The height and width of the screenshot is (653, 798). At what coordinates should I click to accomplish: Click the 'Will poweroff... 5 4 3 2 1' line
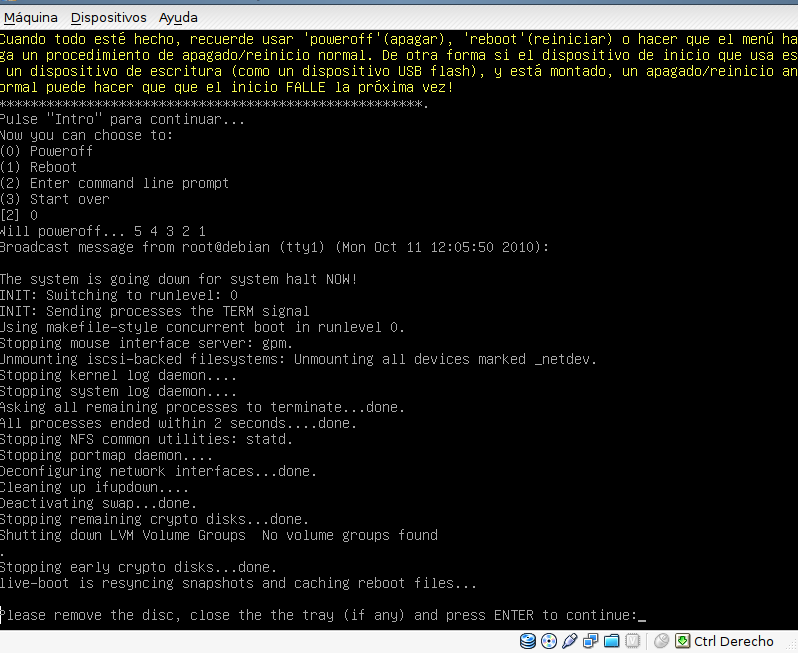click(x=103, y=231)
